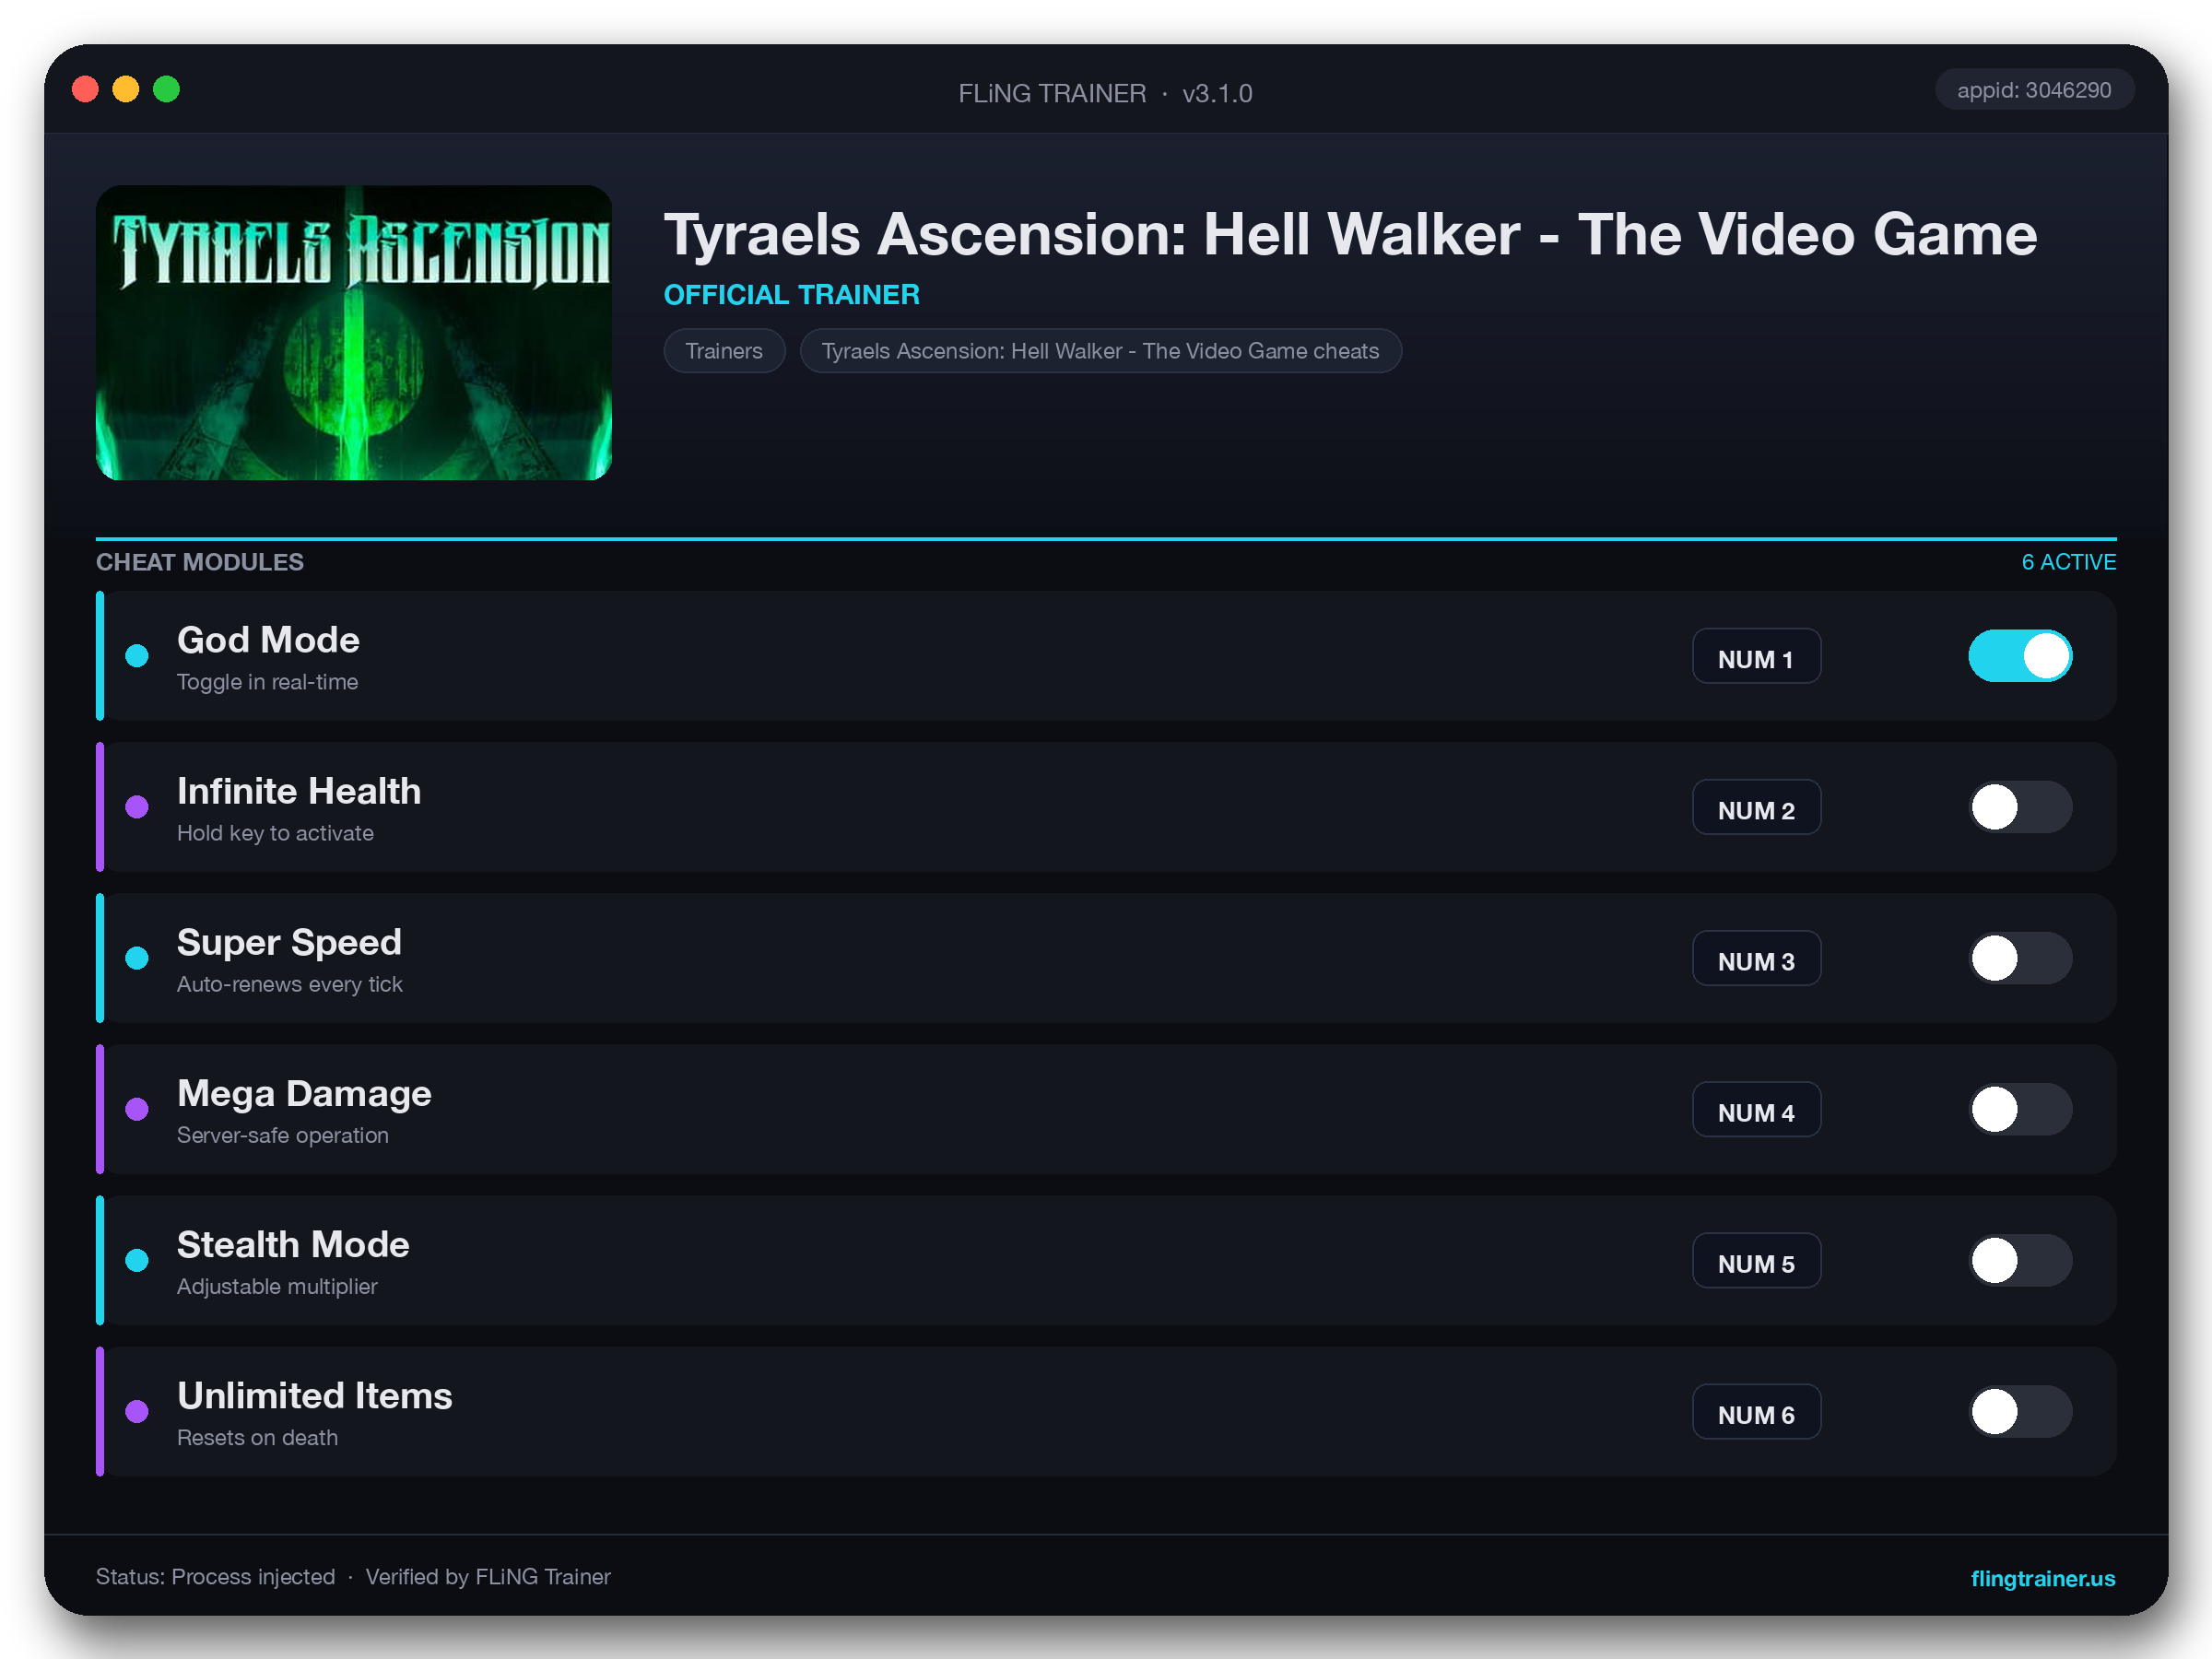The height and width of the screenshot is (1659, 2212).
Task: Click the purple status dot beside Infinite Health
Action: click(x=137, y=807)
